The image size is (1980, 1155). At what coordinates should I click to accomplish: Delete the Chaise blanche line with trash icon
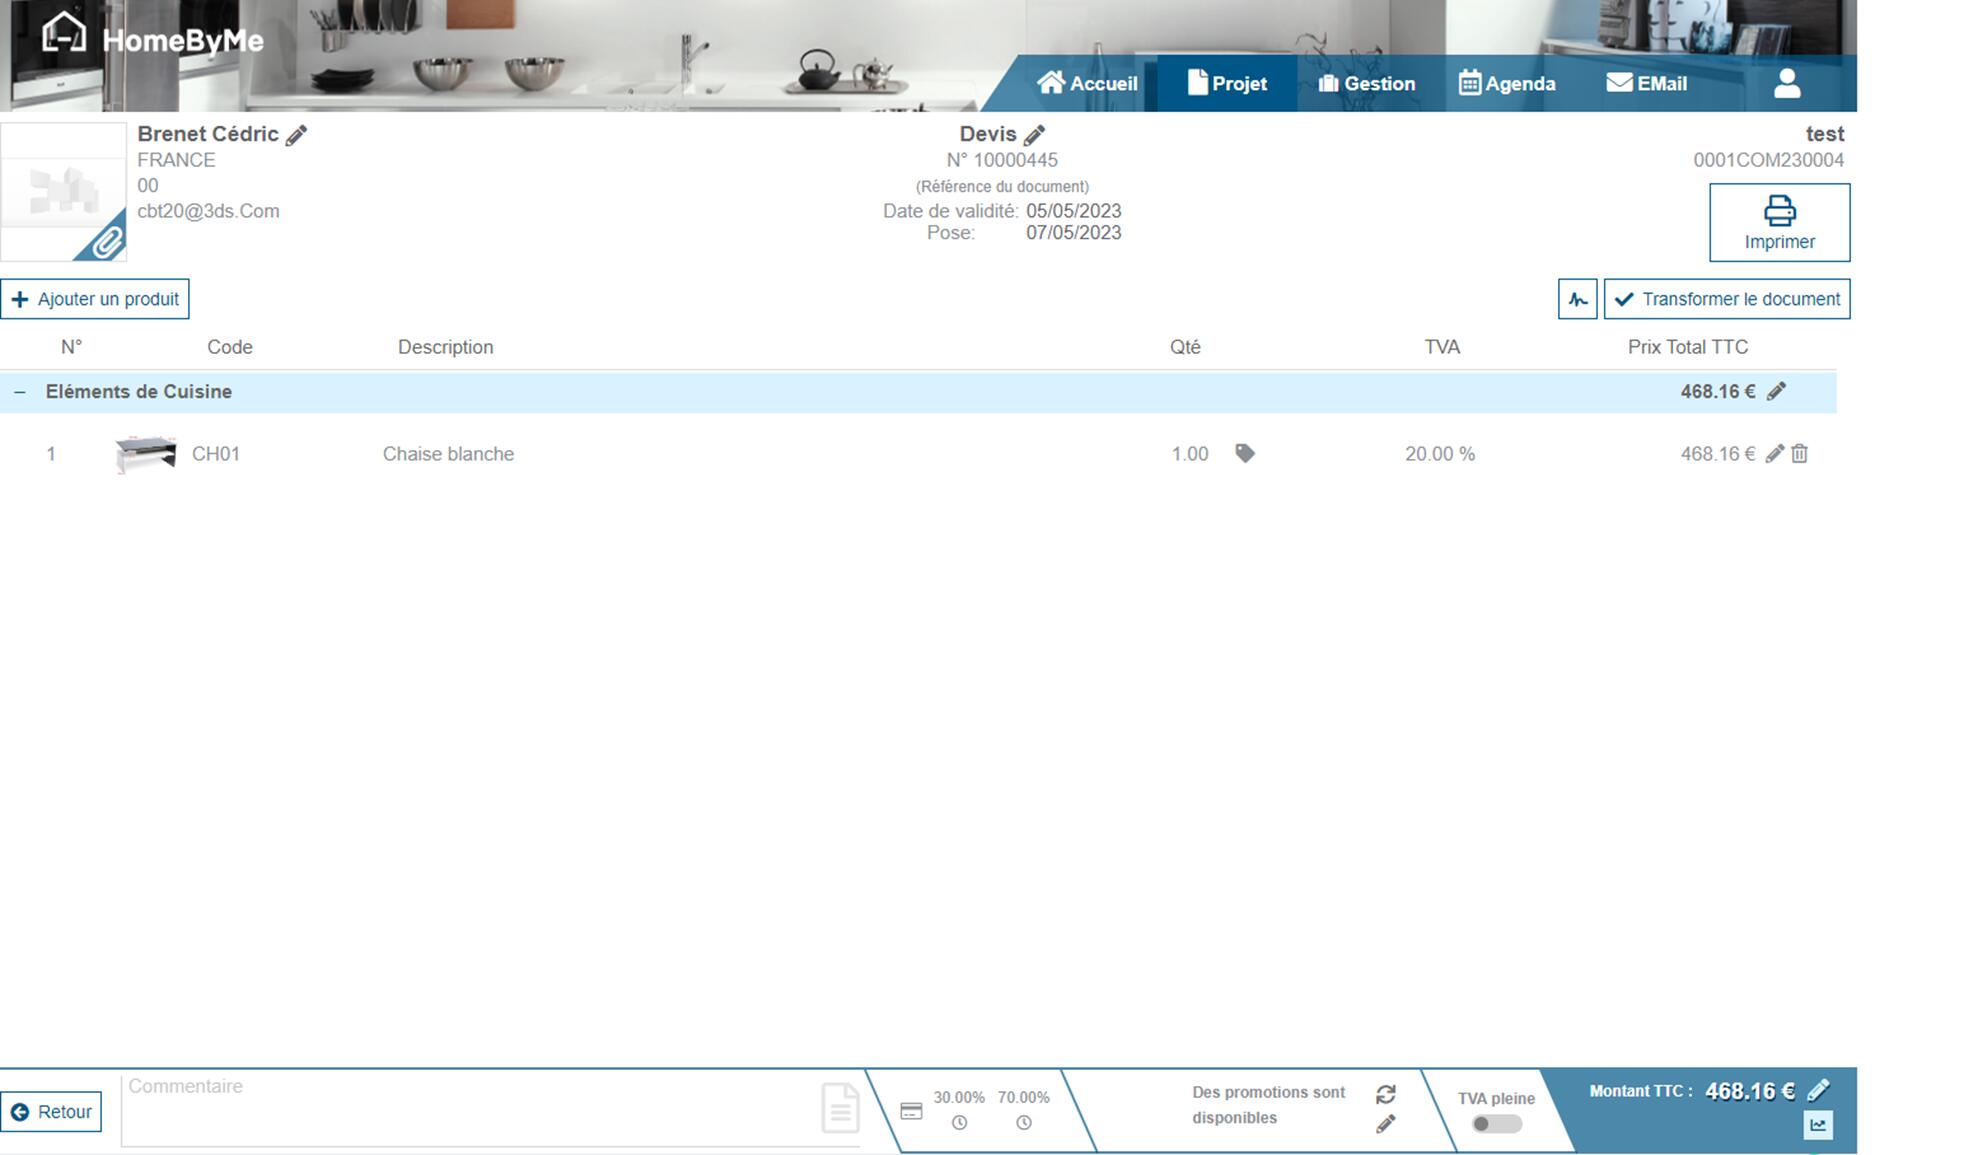[1799, 454]
